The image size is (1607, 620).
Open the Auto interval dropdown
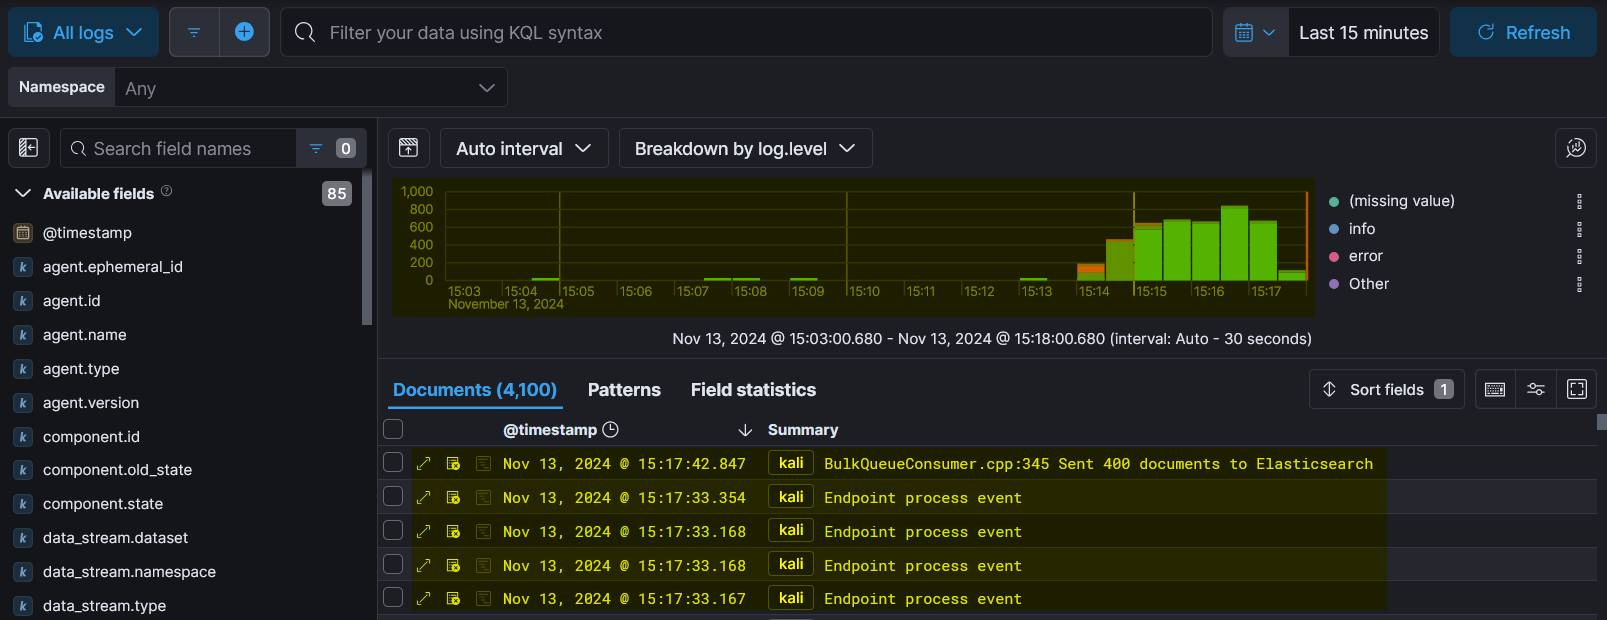pyautogui.click(x=524, y=148)
